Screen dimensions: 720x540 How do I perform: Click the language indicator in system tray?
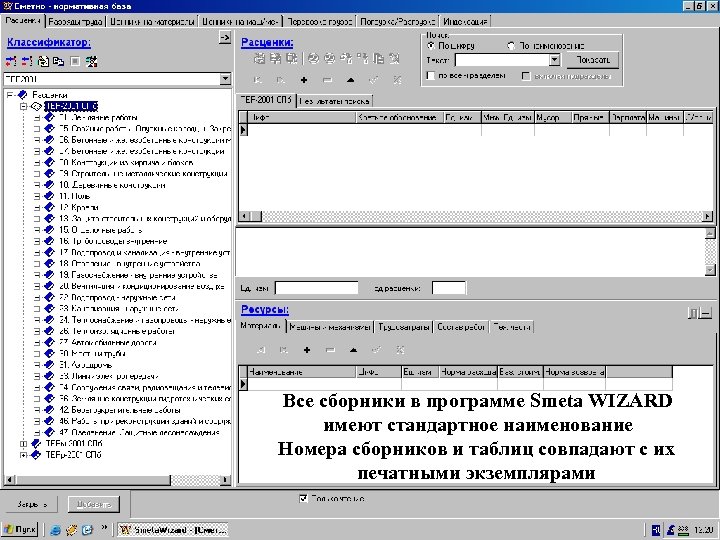click(x=656, y=531)
